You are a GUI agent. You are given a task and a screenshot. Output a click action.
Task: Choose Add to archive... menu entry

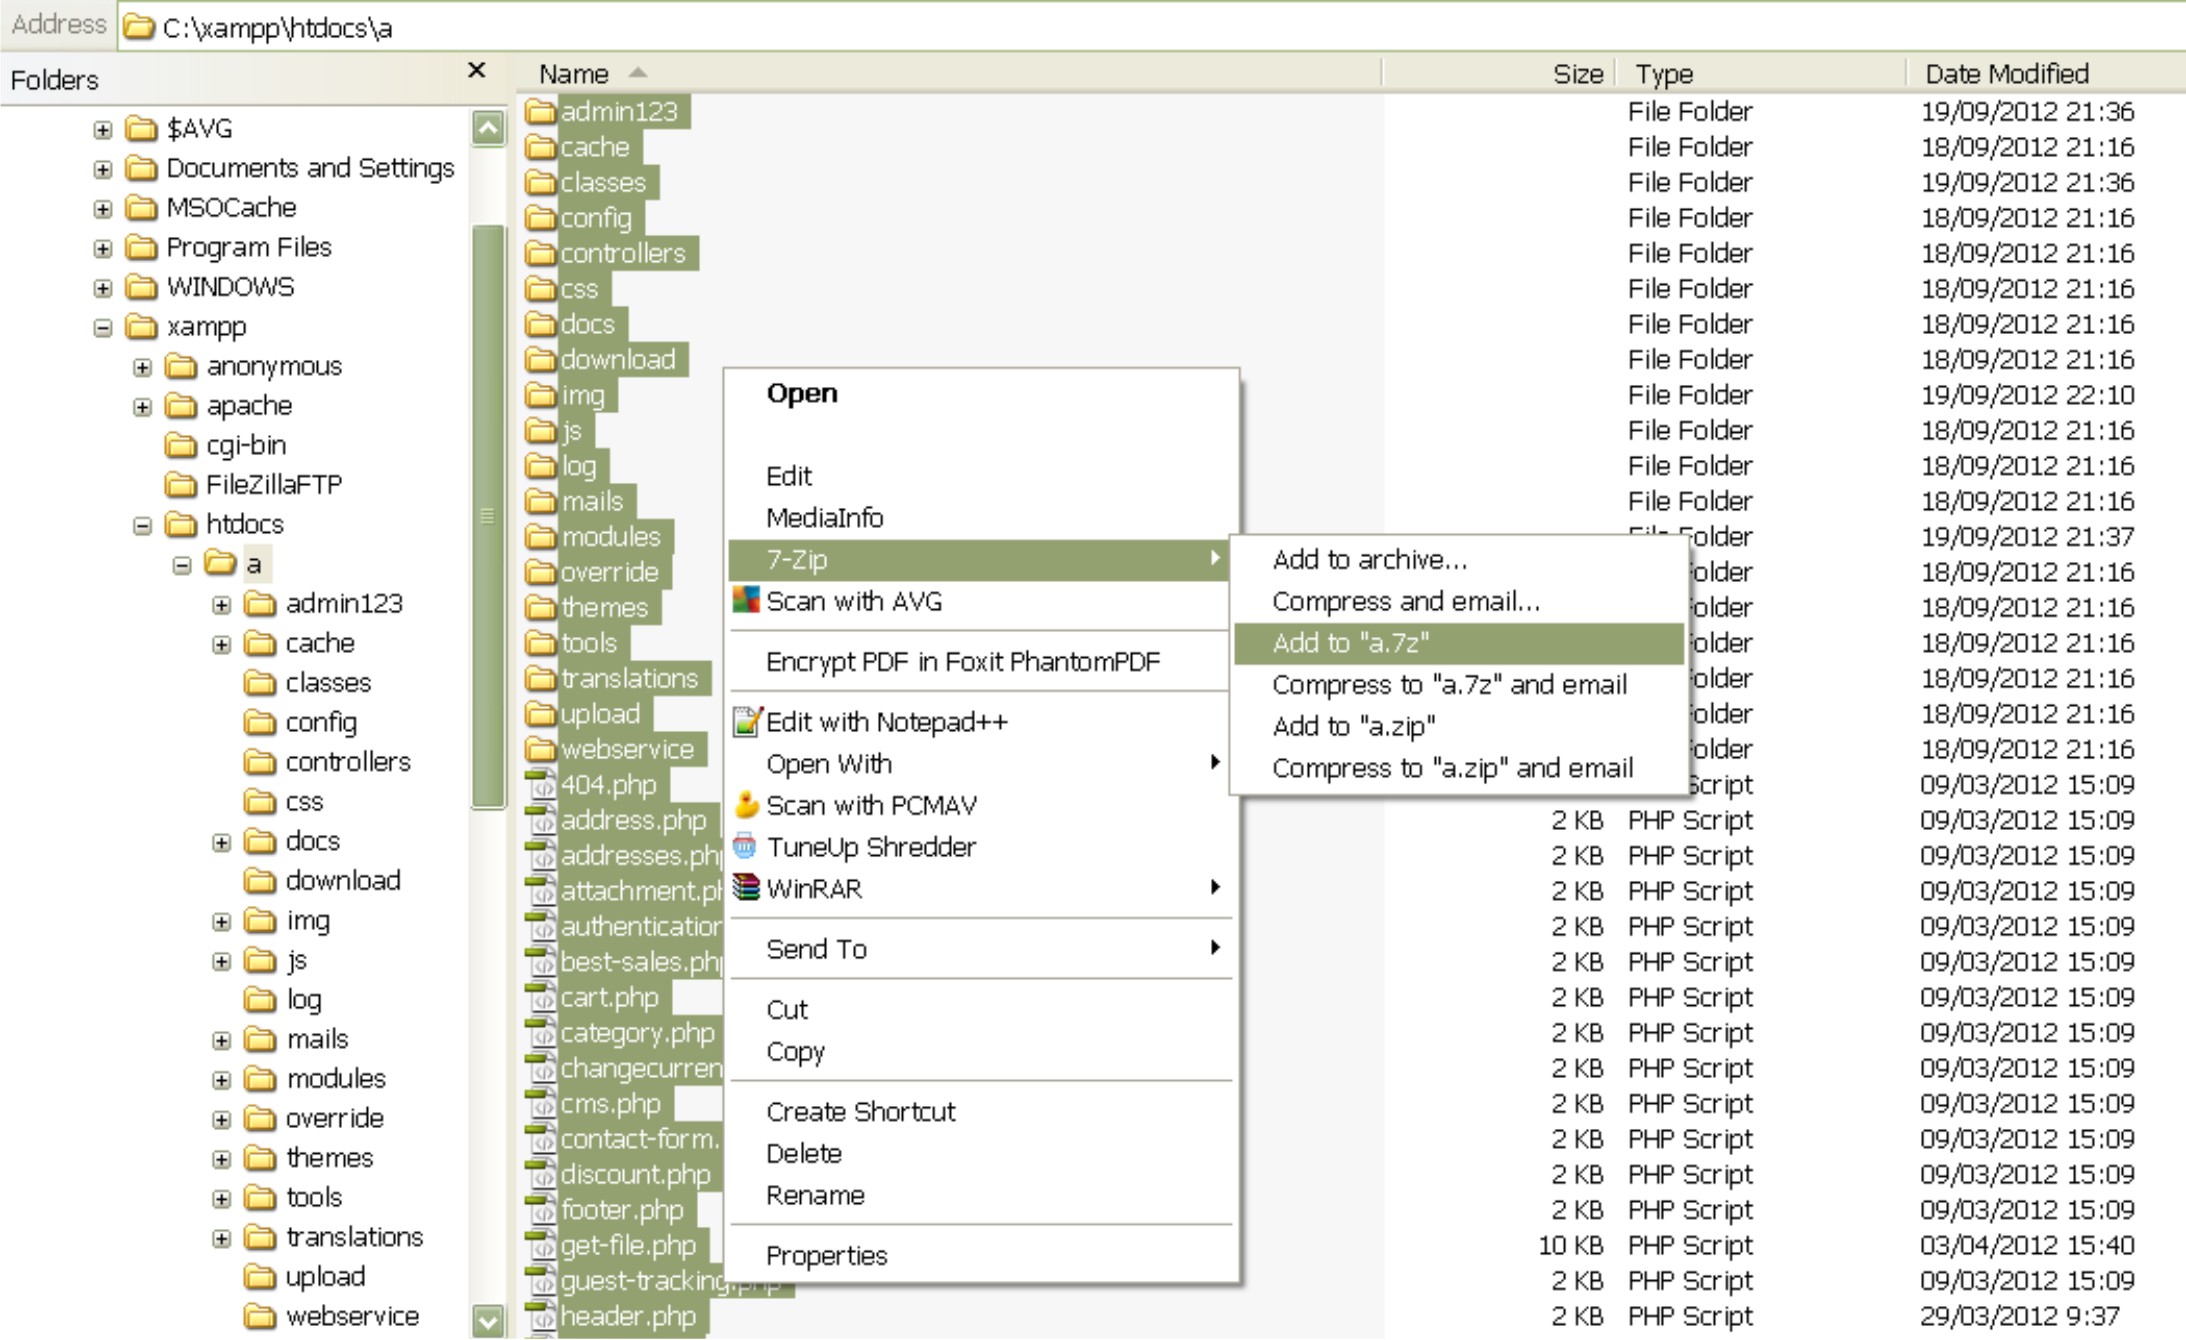1369,560
